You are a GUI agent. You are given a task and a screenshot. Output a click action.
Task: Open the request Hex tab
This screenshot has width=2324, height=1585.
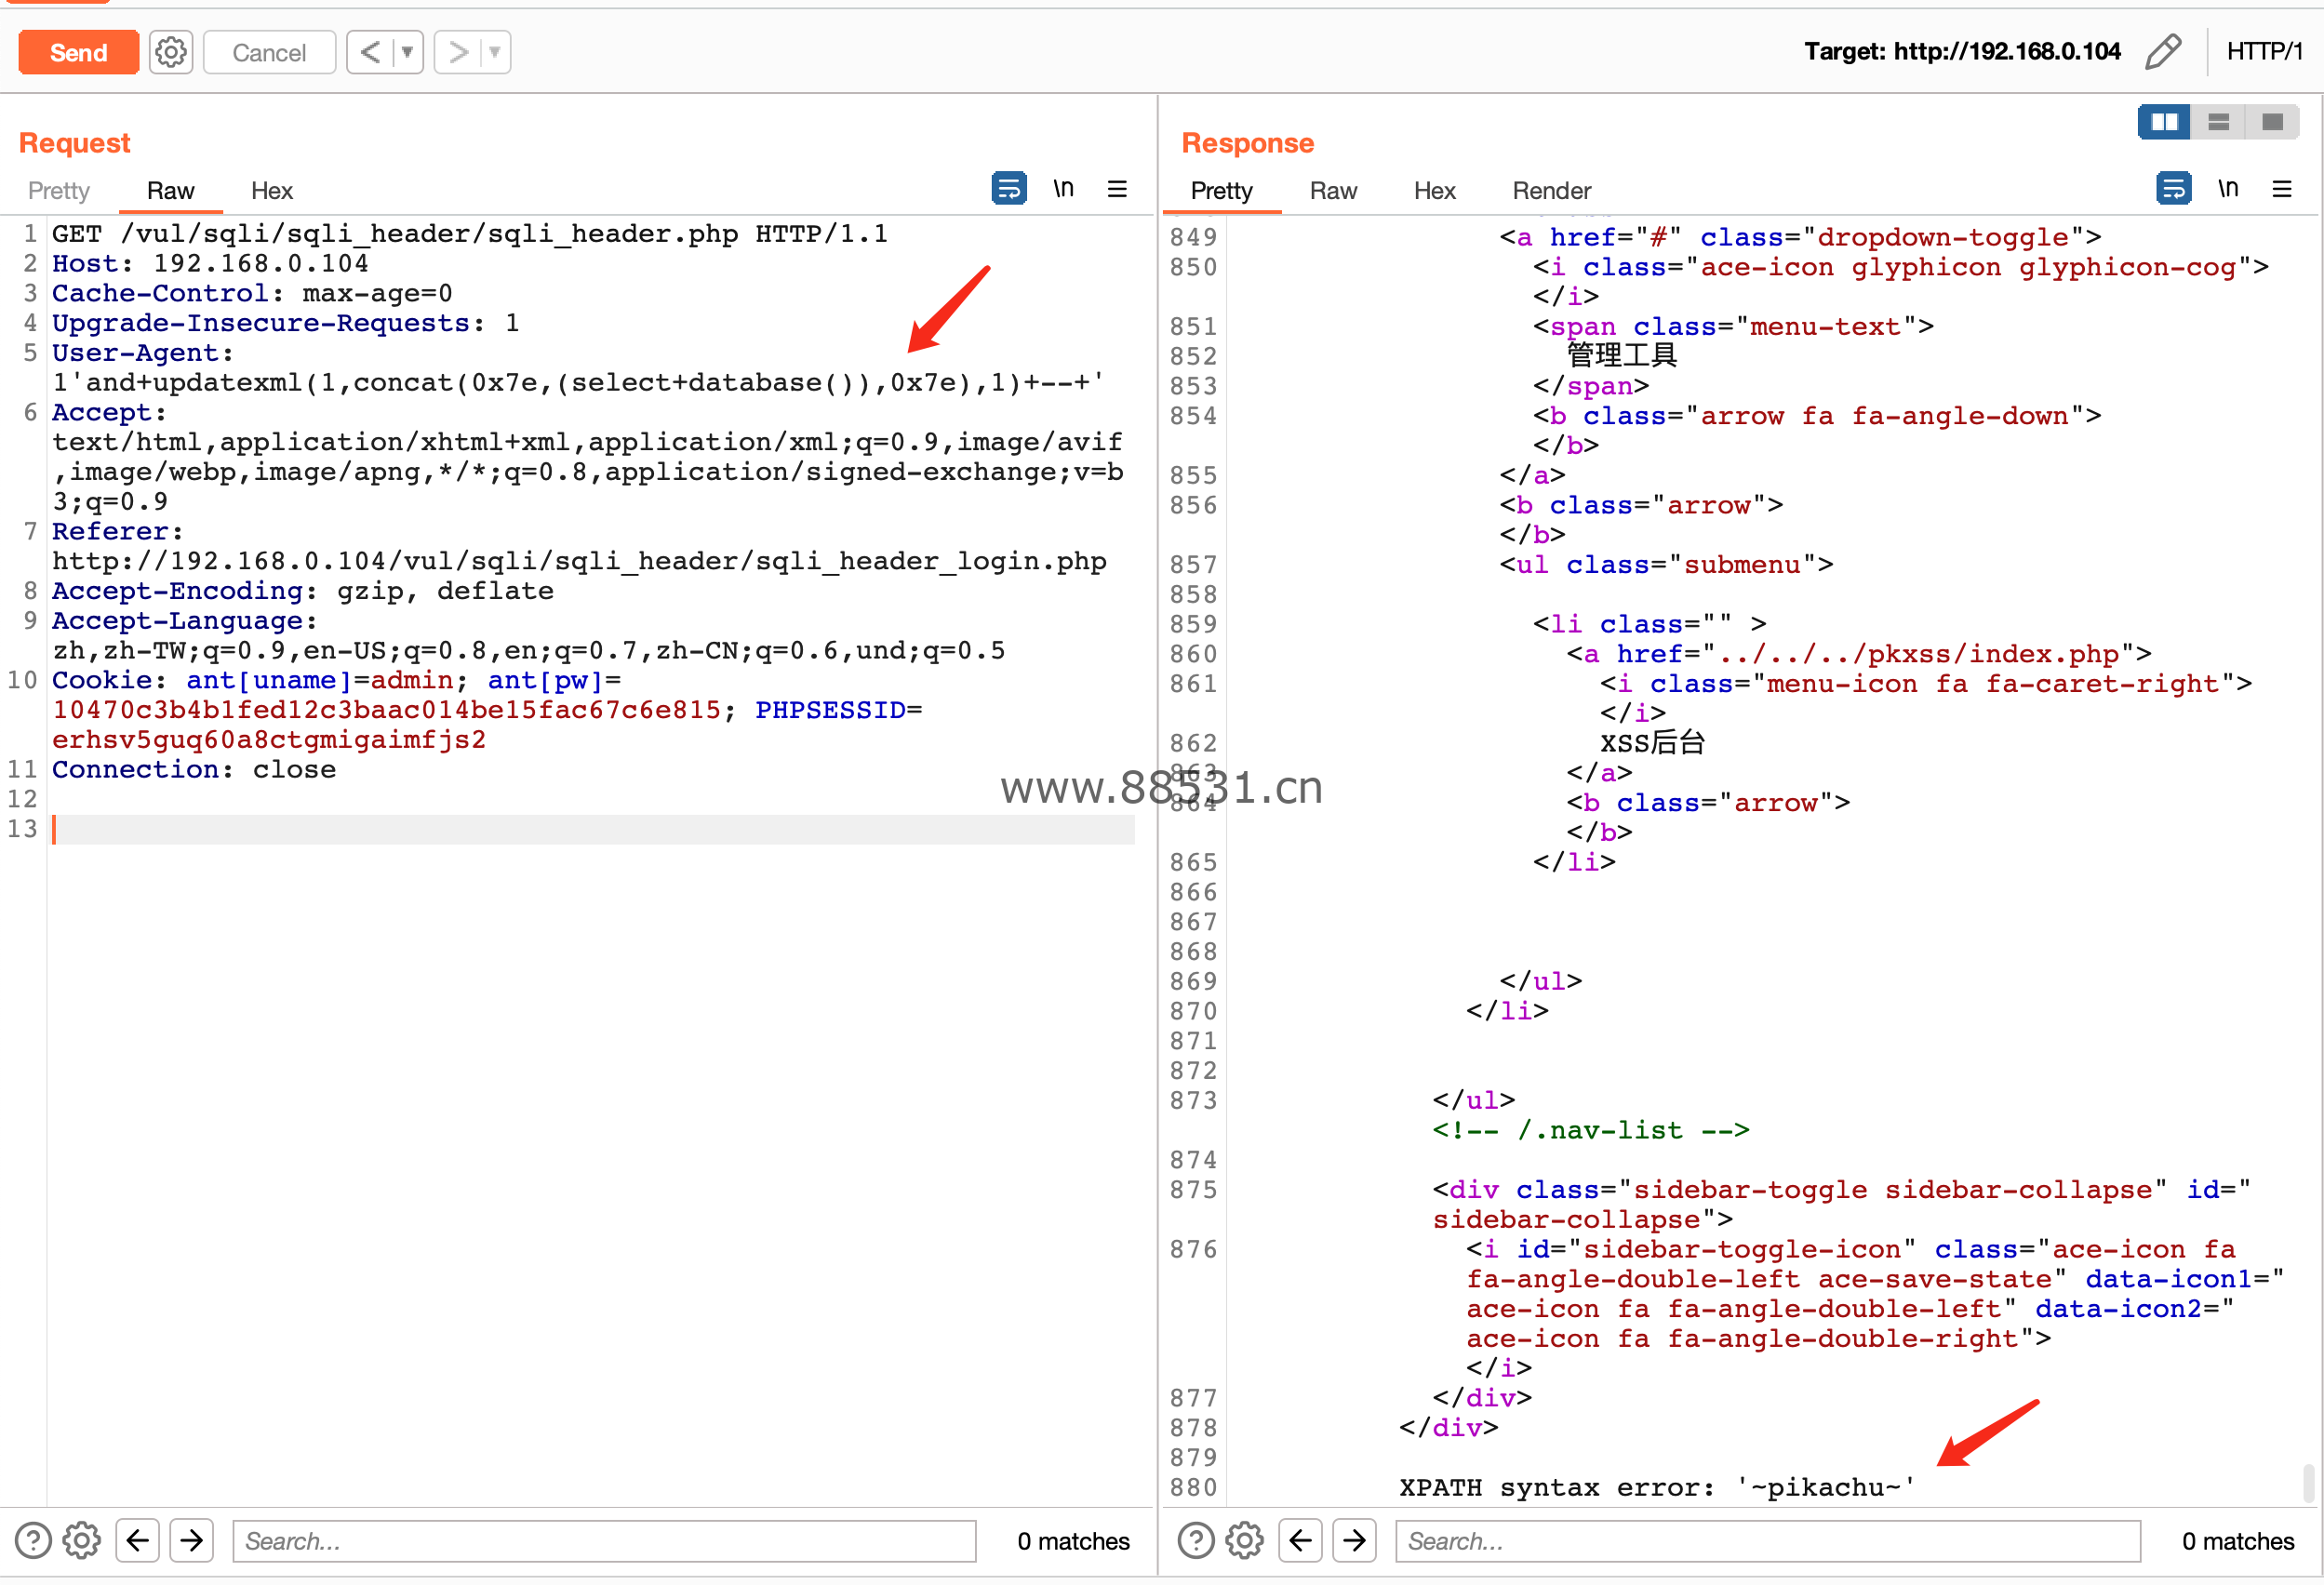(271, 190)
